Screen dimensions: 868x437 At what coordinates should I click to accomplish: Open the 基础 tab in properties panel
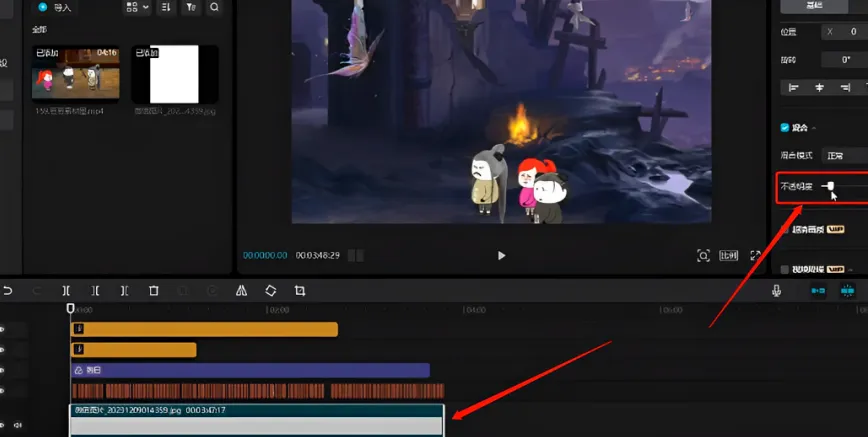[814, 6]
